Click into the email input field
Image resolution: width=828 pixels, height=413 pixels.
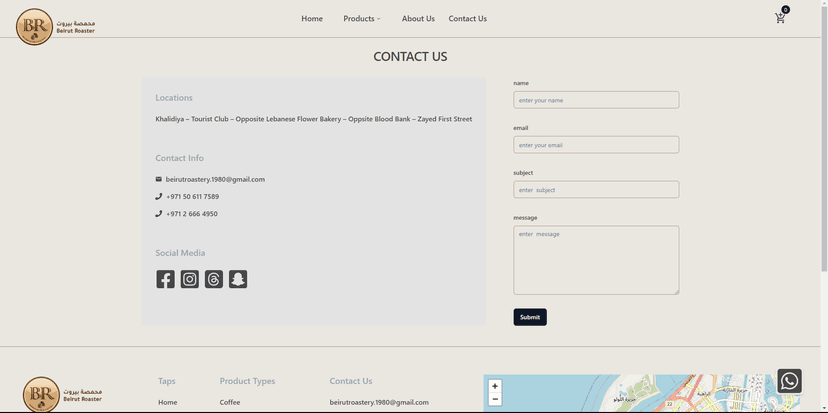(x=596, y=145)
